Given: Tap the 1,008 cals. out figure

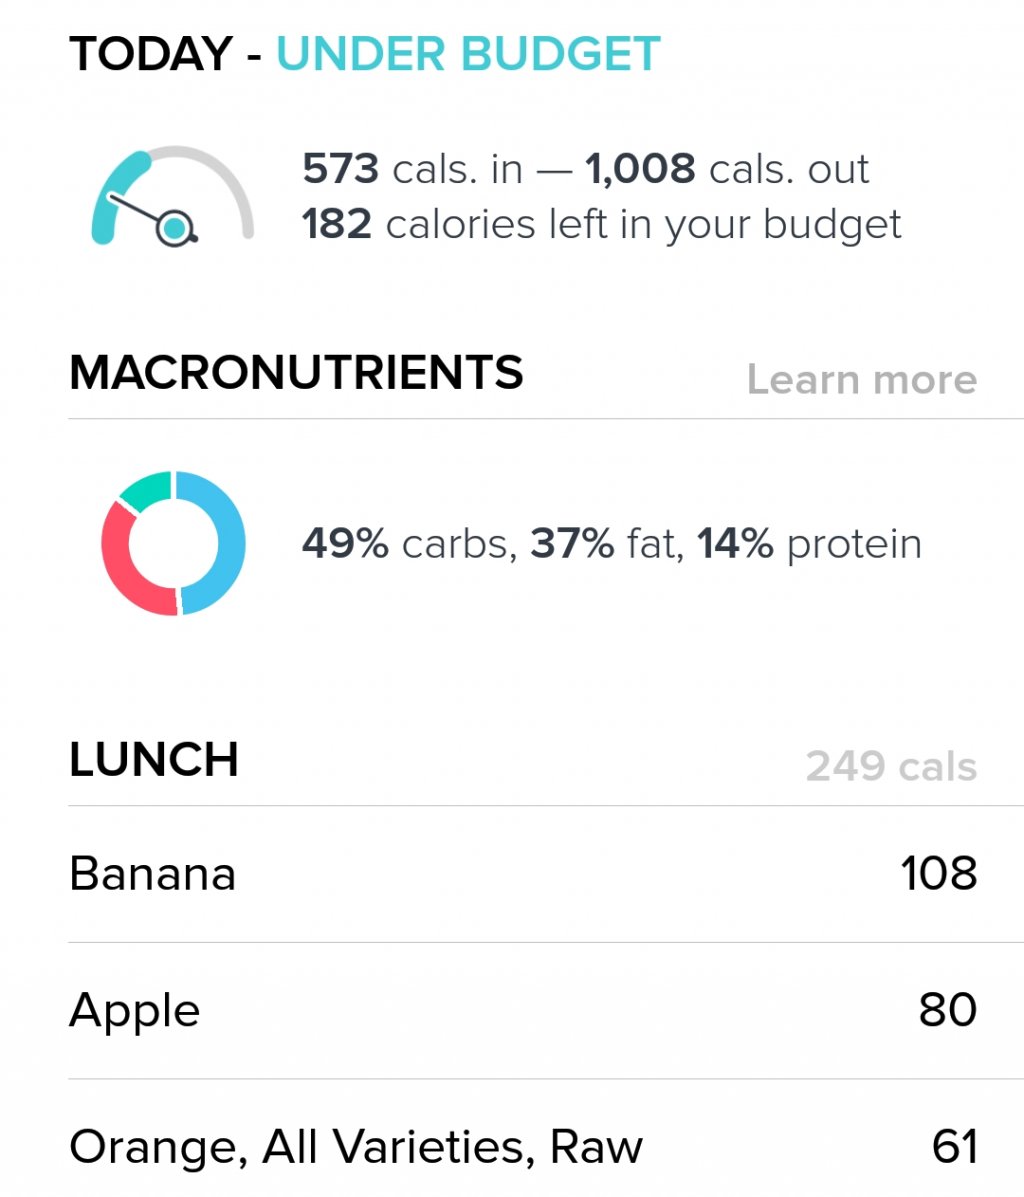Looking at the screenshot, I should [x=727, y=169].
